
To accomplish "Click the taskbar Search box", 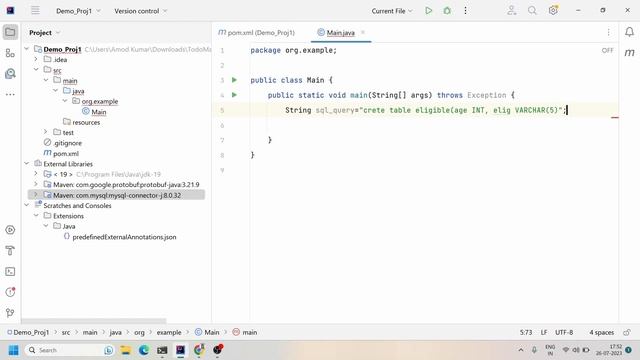I will [69, 350].
